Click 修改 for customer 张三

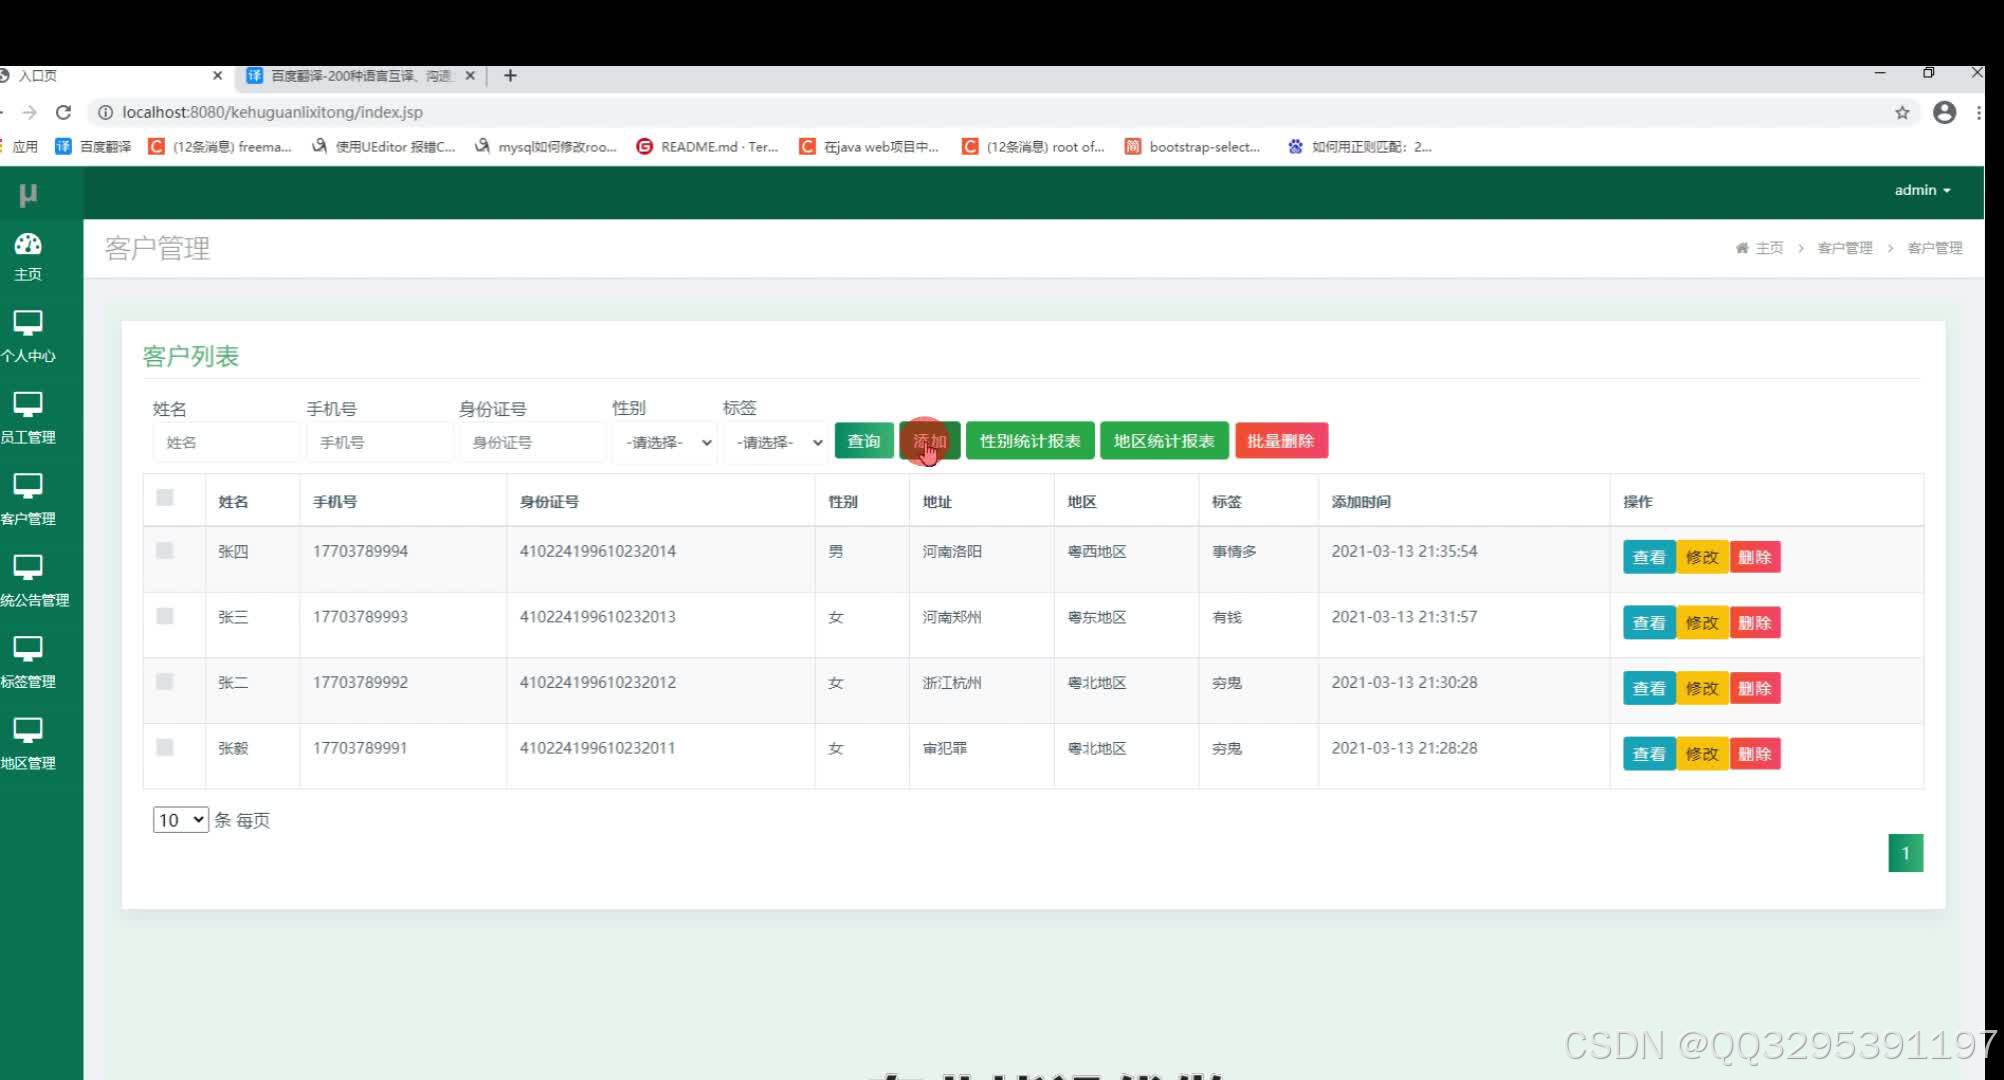(1702, 623)
